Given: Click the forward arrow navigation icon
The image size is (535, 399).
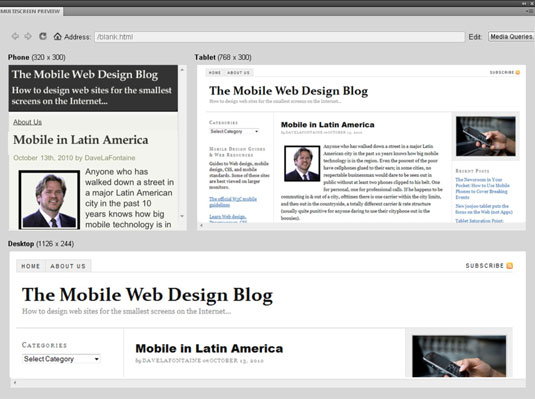Looking at the screenshot, I should click(28, 36).
